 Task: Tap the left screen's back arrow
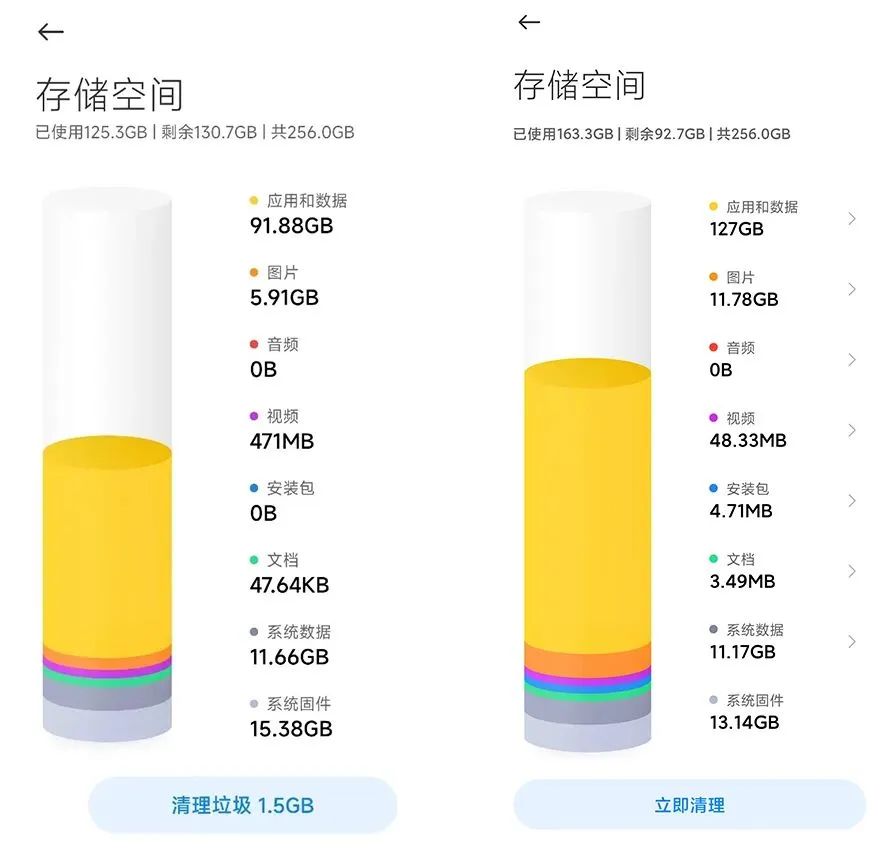[50, 31]
